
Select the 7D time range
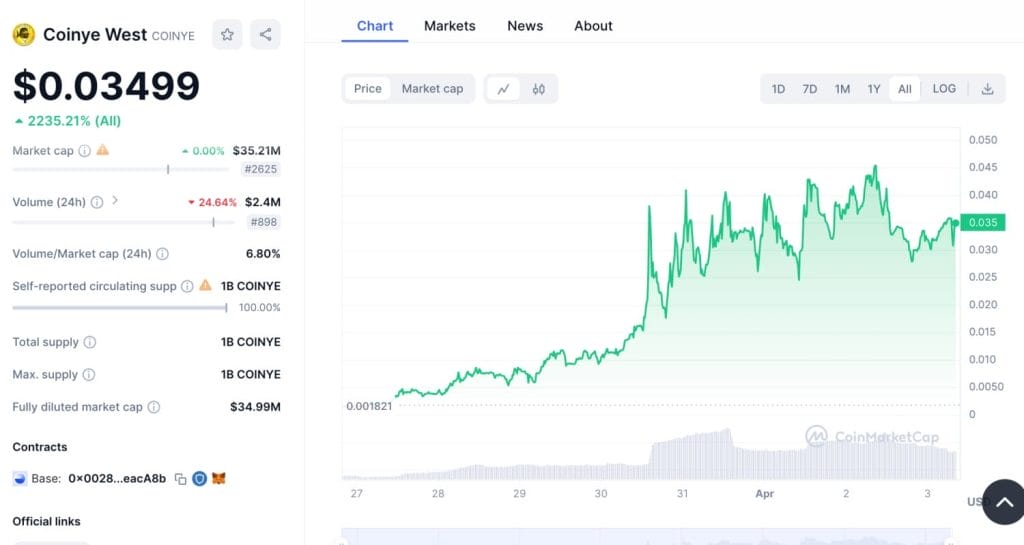(809, 89)
